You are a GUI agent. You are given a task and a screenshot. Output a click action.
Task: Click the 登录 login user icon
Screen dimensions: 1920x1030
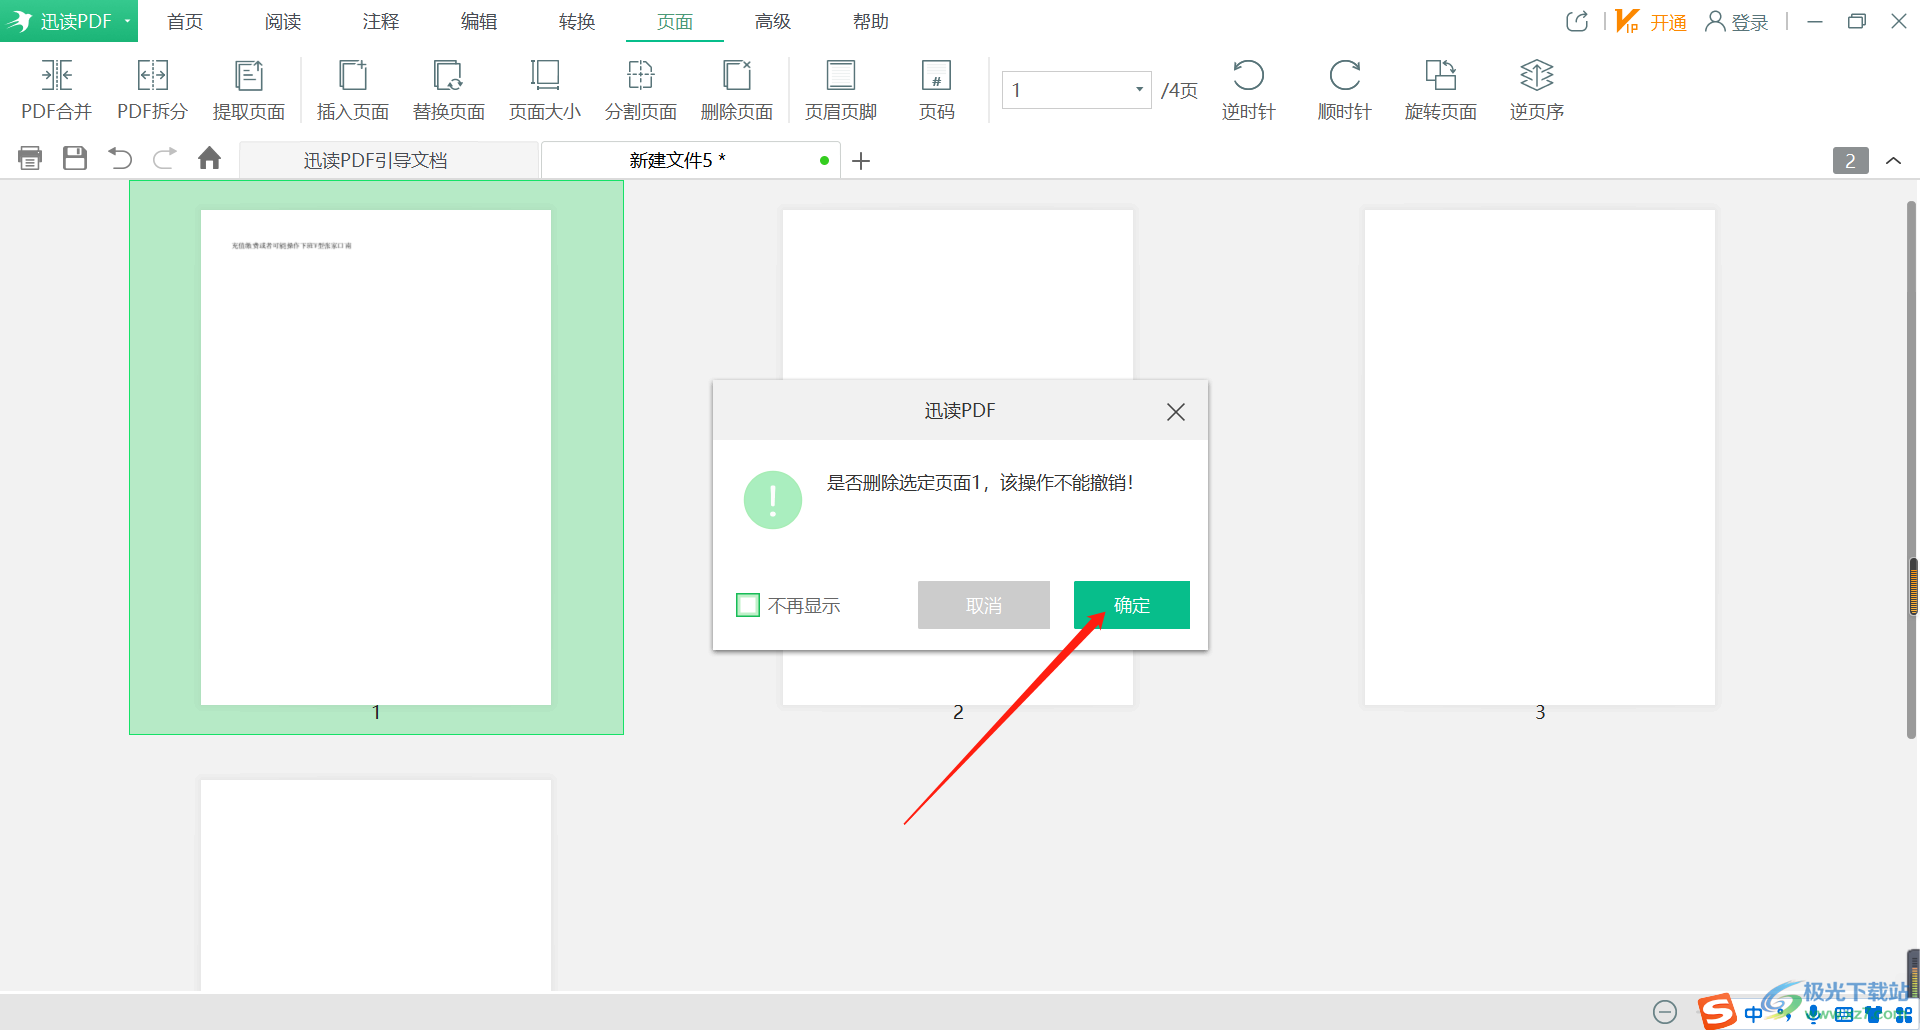click(x=1736, y=21)
